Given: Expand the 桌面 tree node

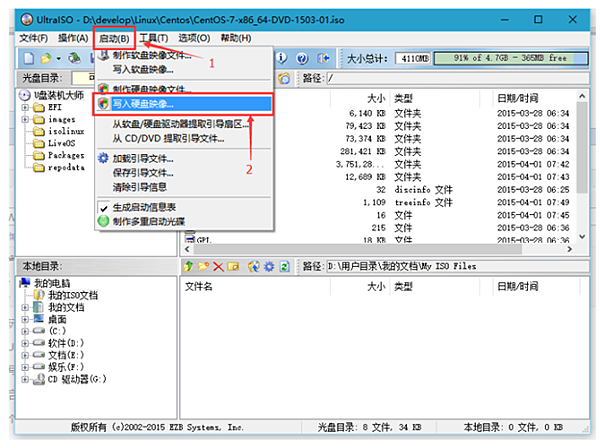Looking at the screenshot, I should click(25, 319).
